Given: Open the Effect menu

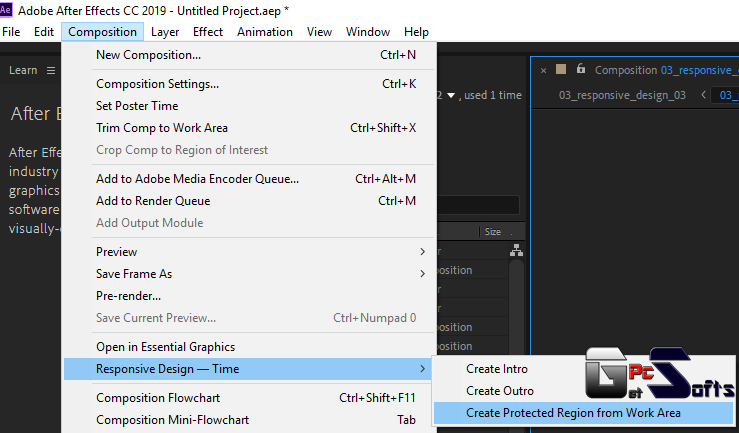Looking at the screenshot, I should [x=208, y=32].
